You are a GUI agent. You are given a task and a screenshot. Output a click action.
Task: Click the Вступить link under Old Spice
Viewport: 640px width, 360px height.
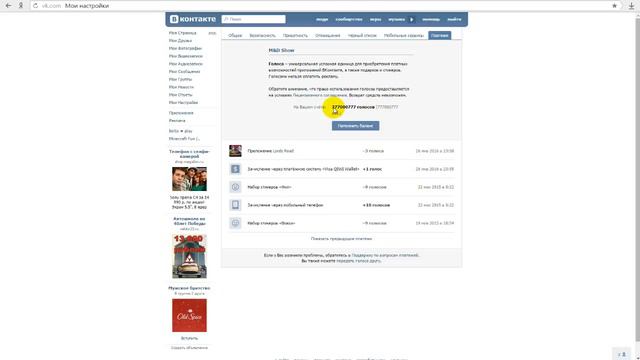pos(189,338)
